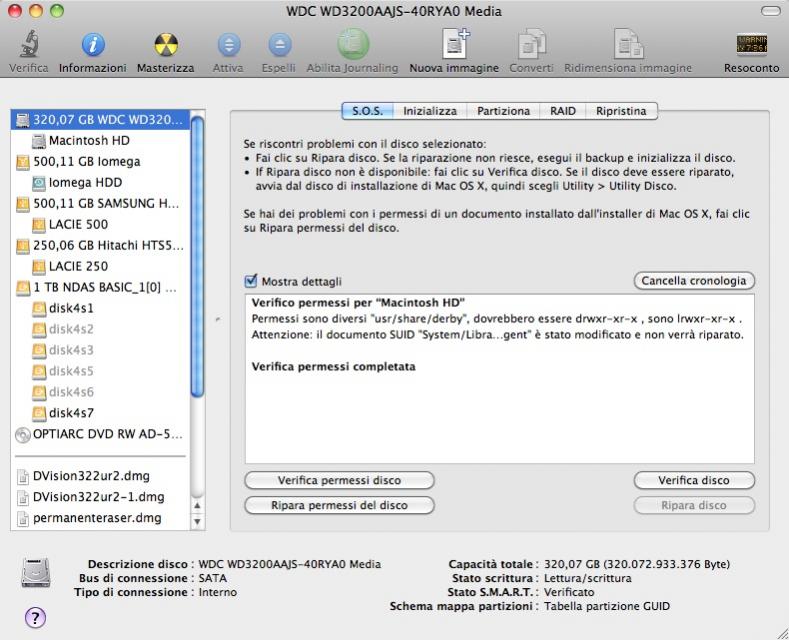Select DVision322ur2.dmg disk image
The height and width of the screenshot is (640, 789).
coord(100,476)
